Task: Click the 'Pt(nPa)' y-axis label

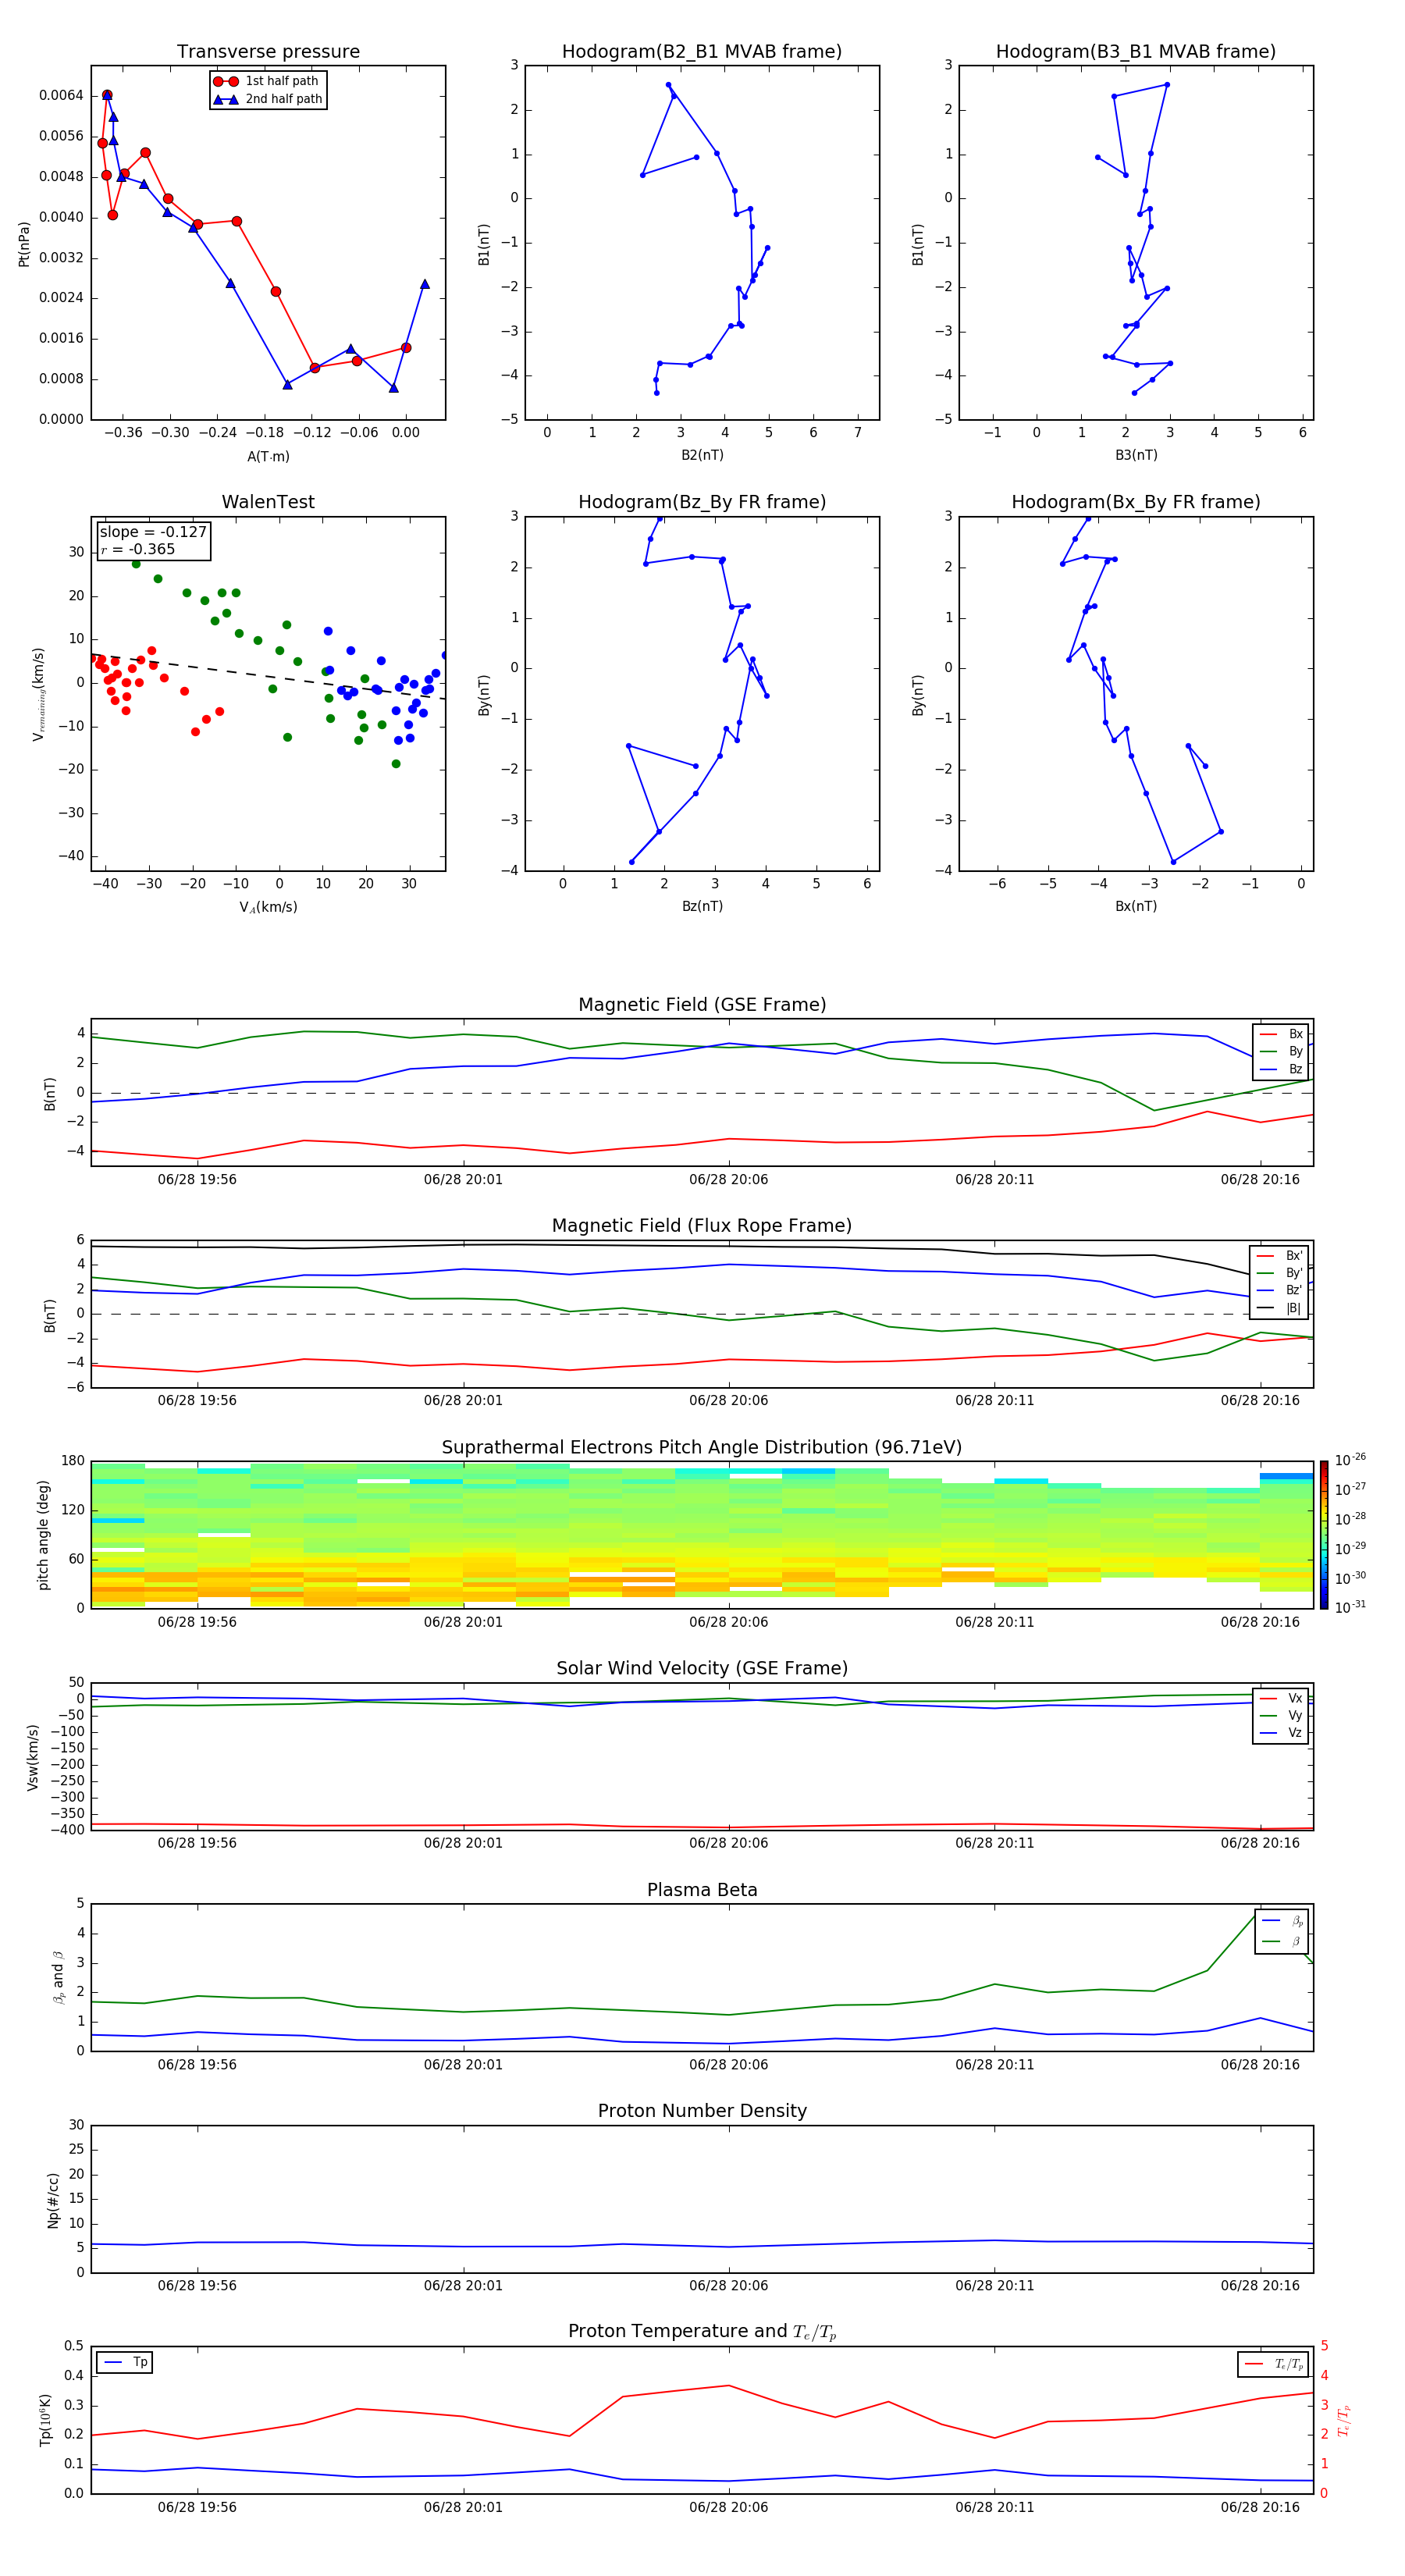Action: (x=24, y=244)
